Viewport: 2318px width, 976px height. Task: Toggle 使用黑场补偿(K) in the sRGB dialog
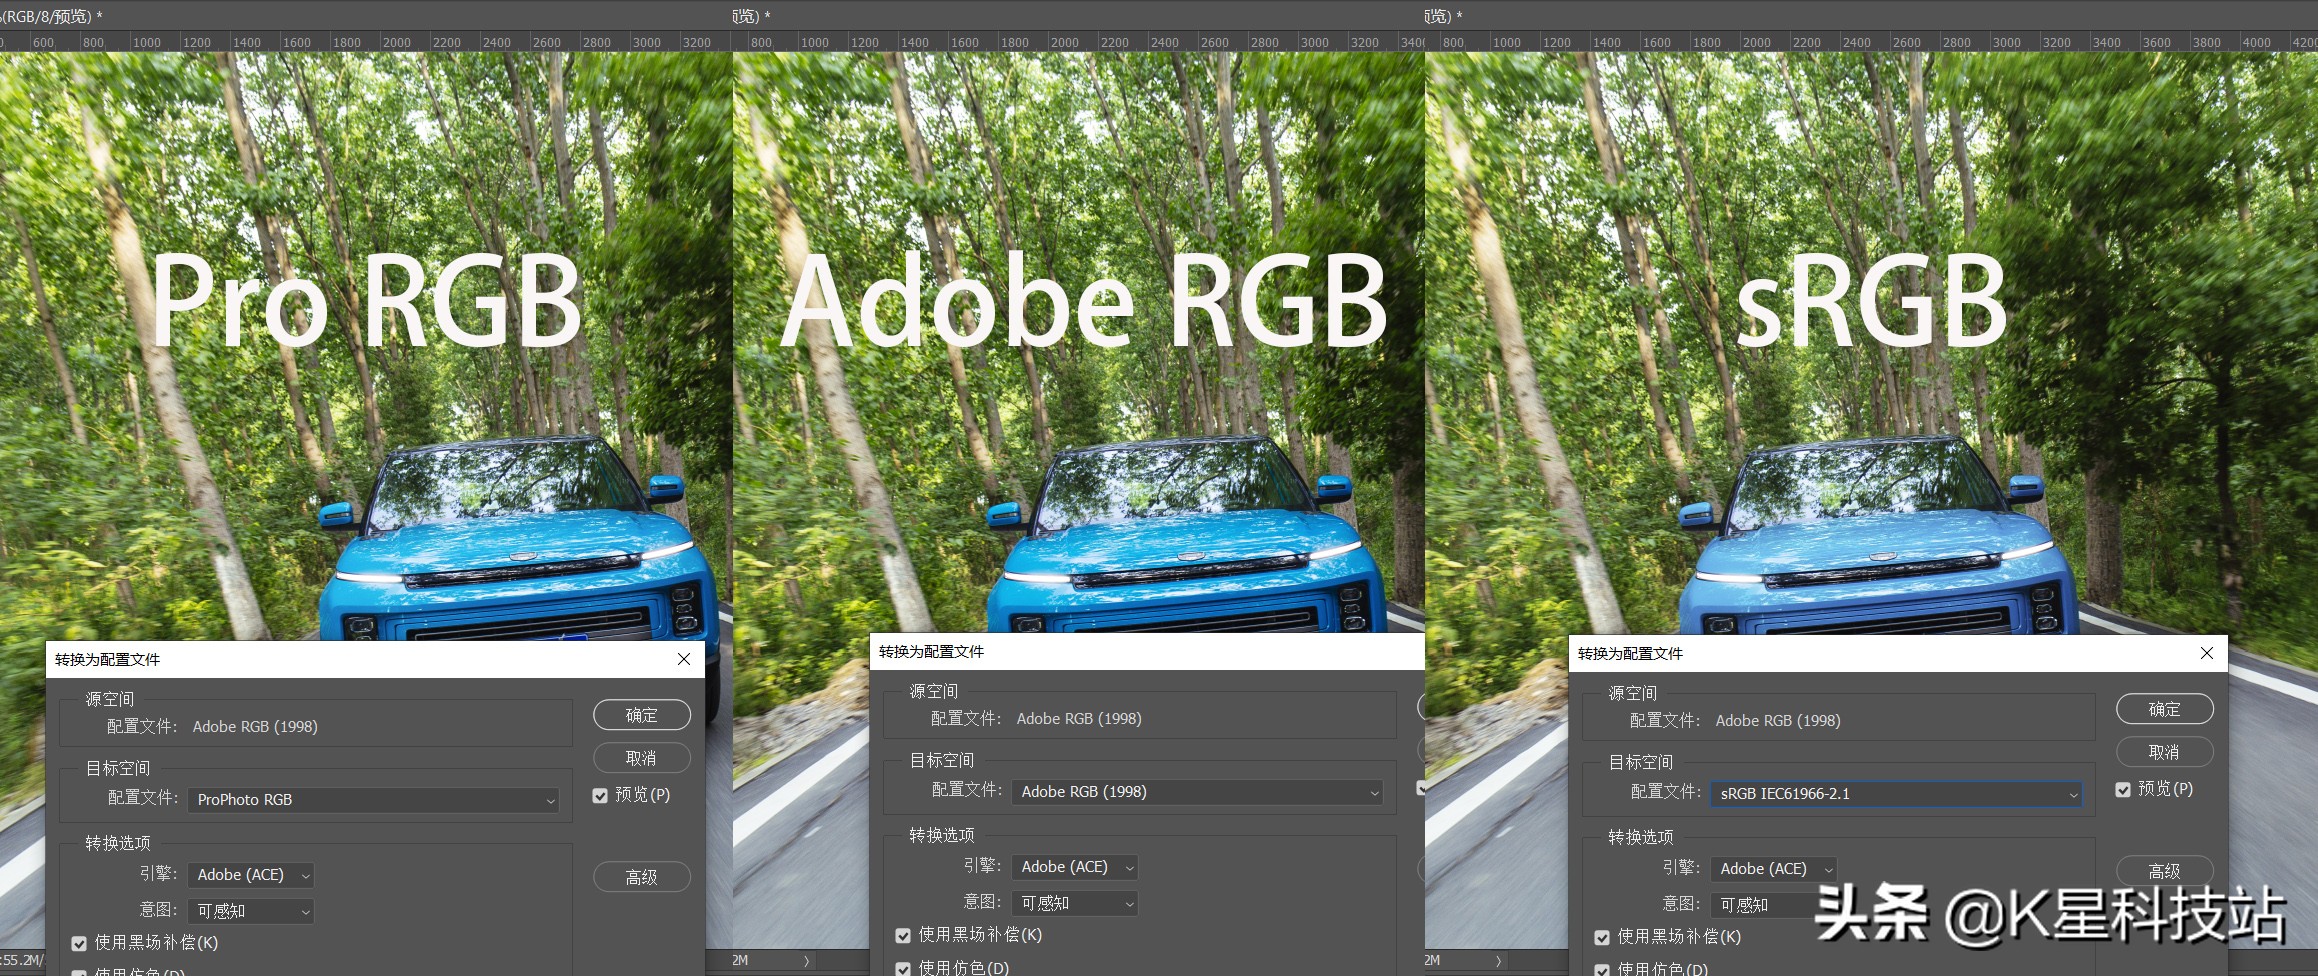coord(1602,937)
